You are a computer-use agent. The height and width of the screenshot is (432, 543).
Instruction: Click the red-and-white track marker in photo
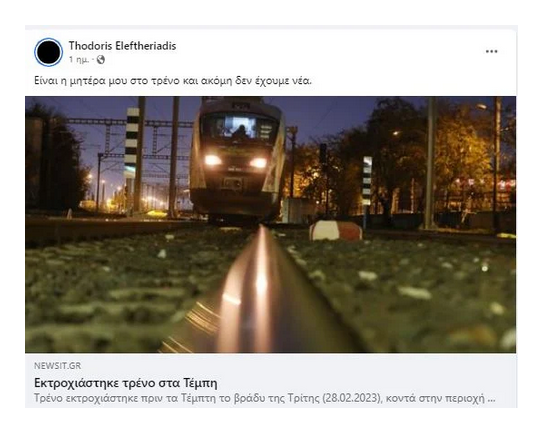click(335, 231)
